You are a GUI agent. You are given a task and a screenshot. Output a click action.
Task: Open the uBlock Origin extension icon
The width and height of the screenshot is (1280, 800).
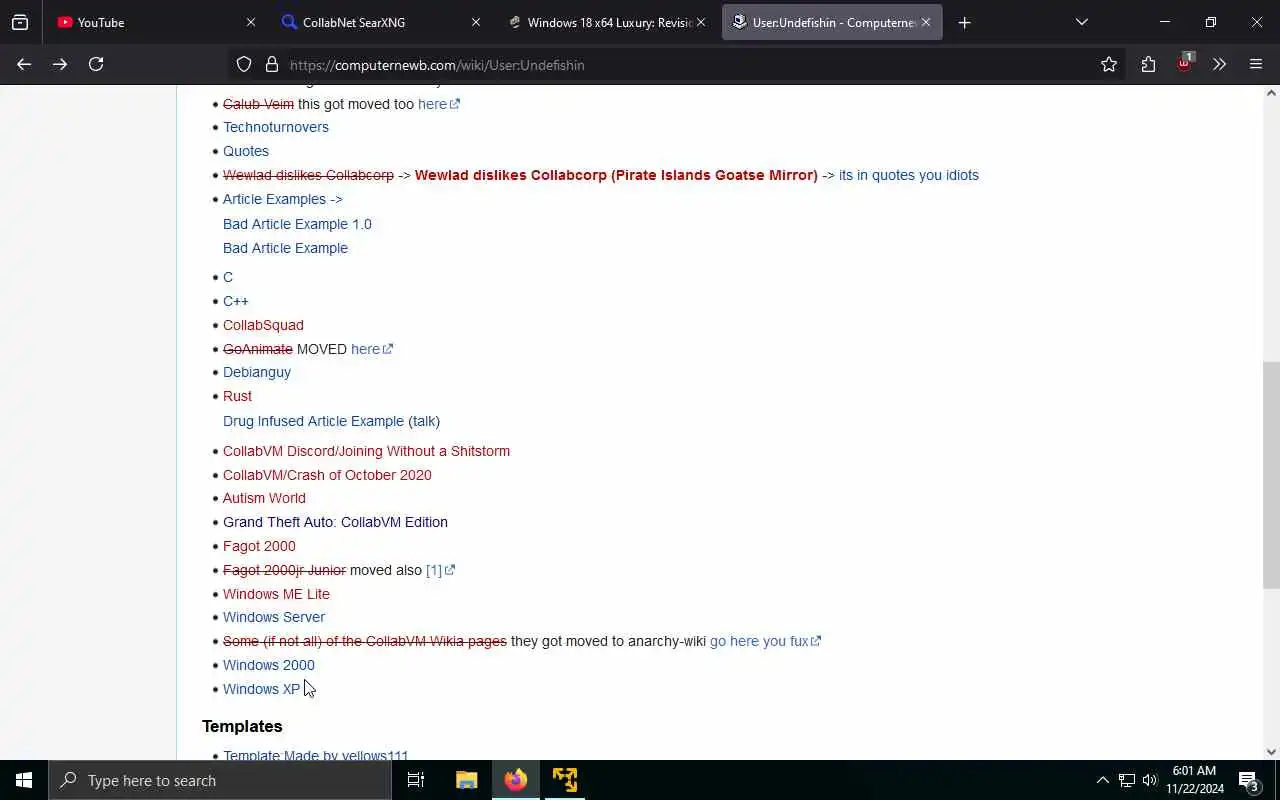(1184, 64)
